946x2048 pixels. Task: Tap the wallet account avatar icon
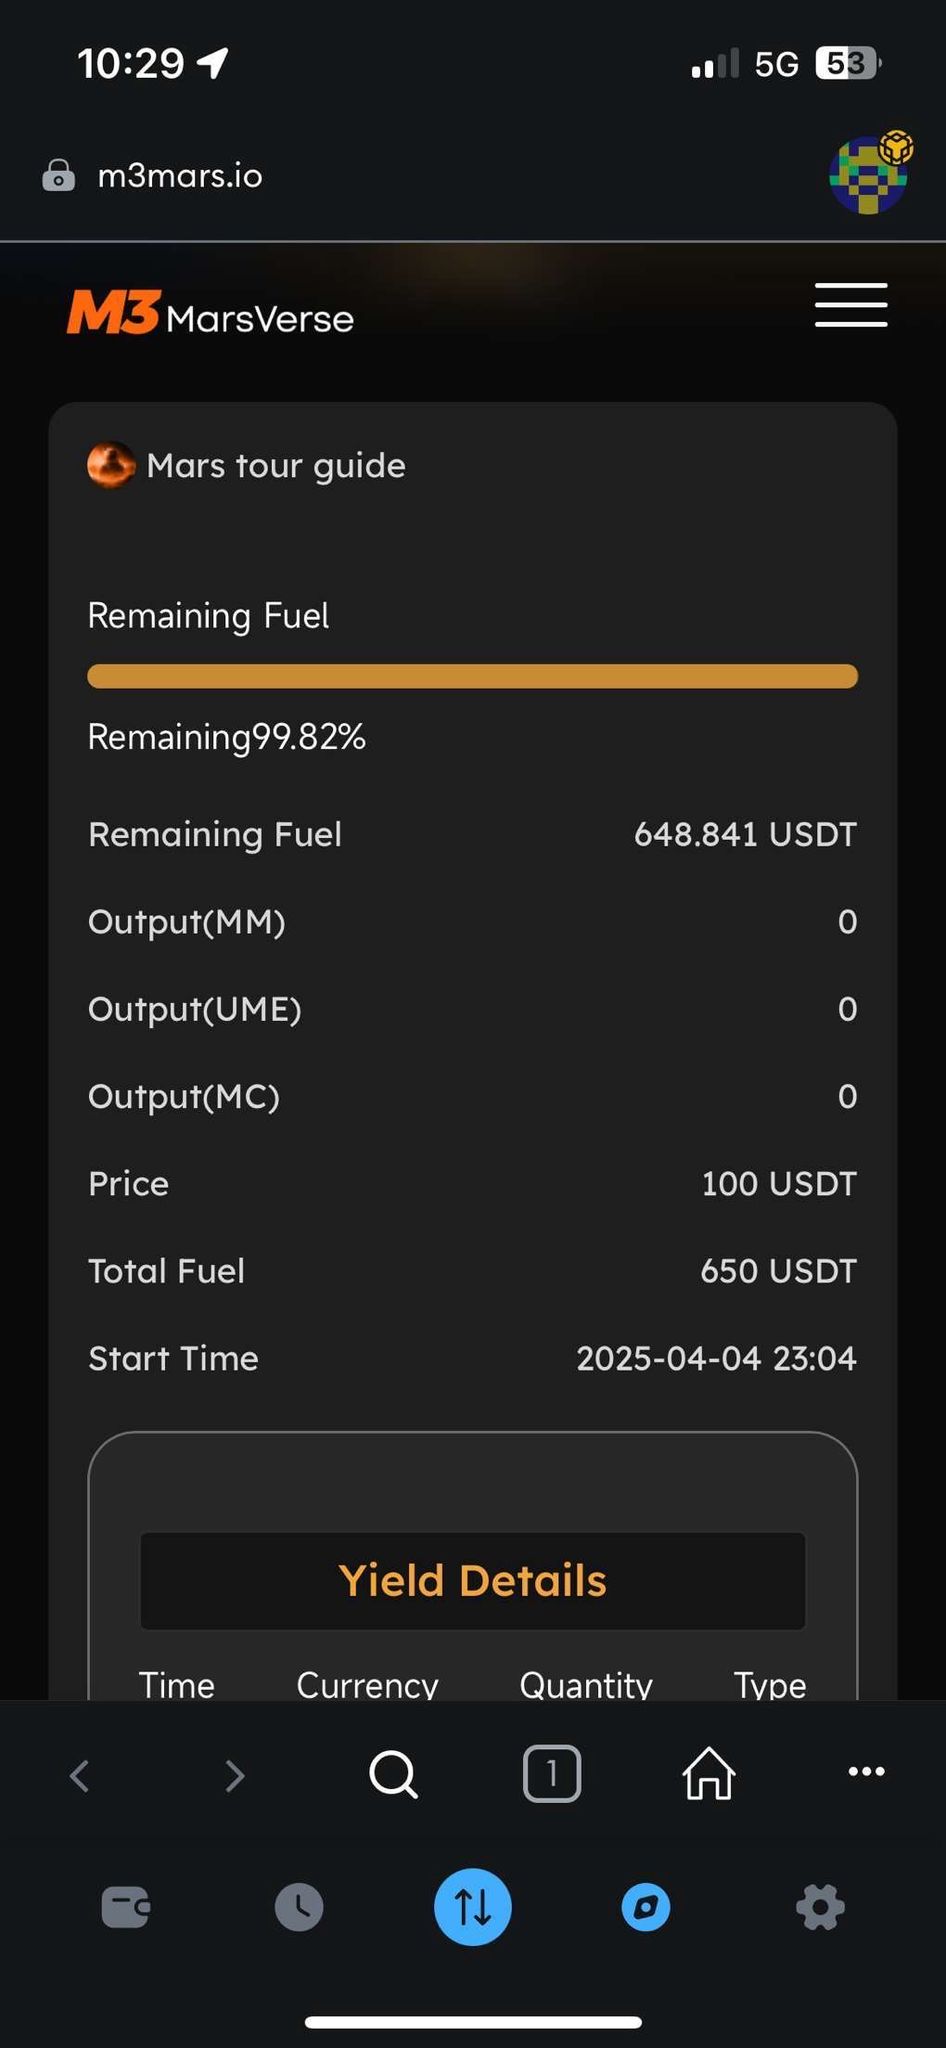coord(868,175)
